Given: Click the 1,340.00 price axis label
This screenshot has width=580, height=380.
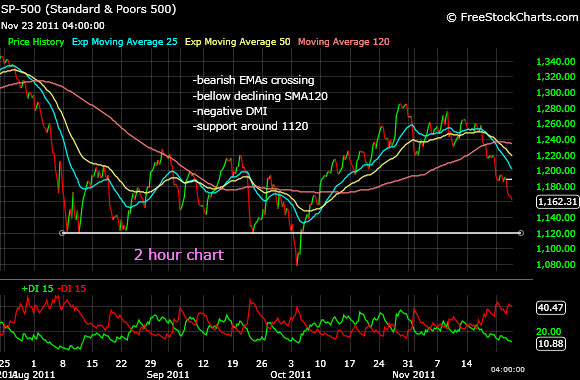Looking at the screenshot, I should coord(556,61).
